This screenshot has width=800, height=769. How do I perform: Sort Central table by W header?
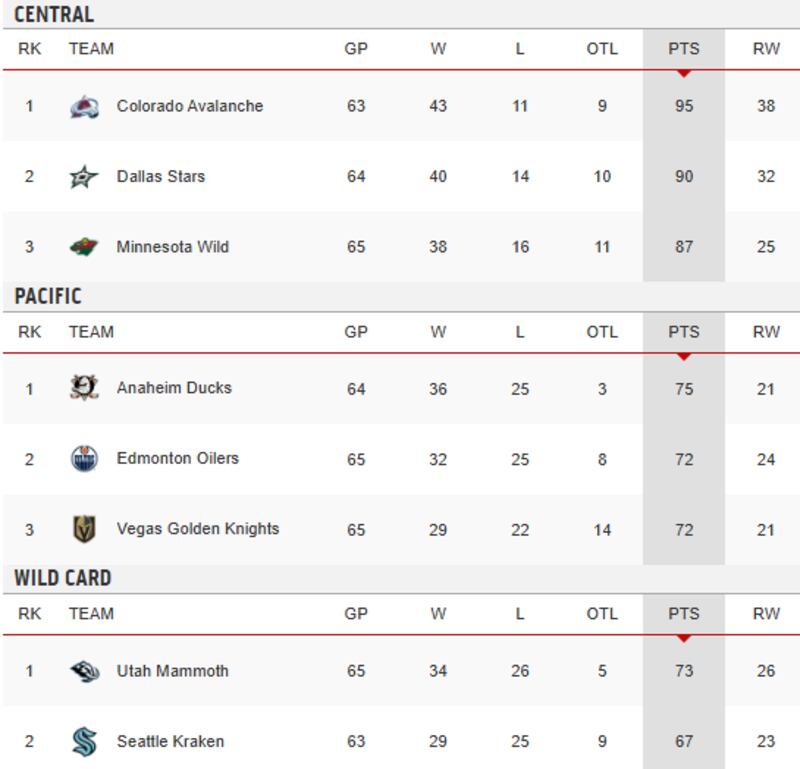438,49
